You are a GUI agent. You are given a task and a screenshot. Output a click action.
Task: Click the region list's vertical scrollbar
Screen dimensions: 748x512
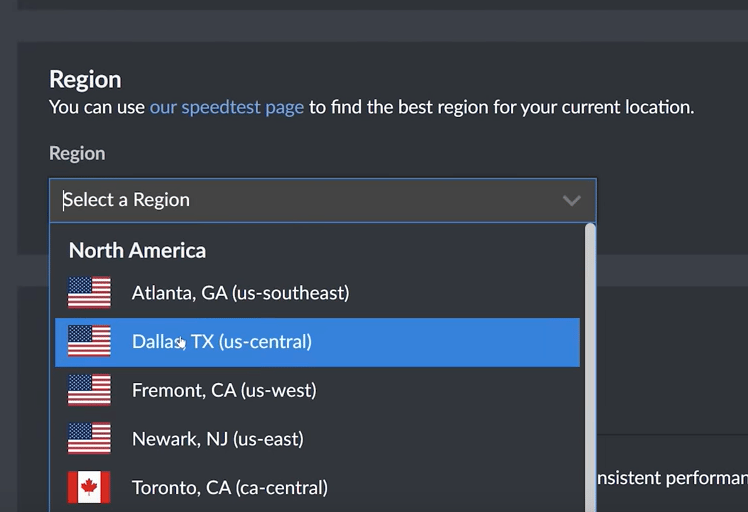coord(590,370)
